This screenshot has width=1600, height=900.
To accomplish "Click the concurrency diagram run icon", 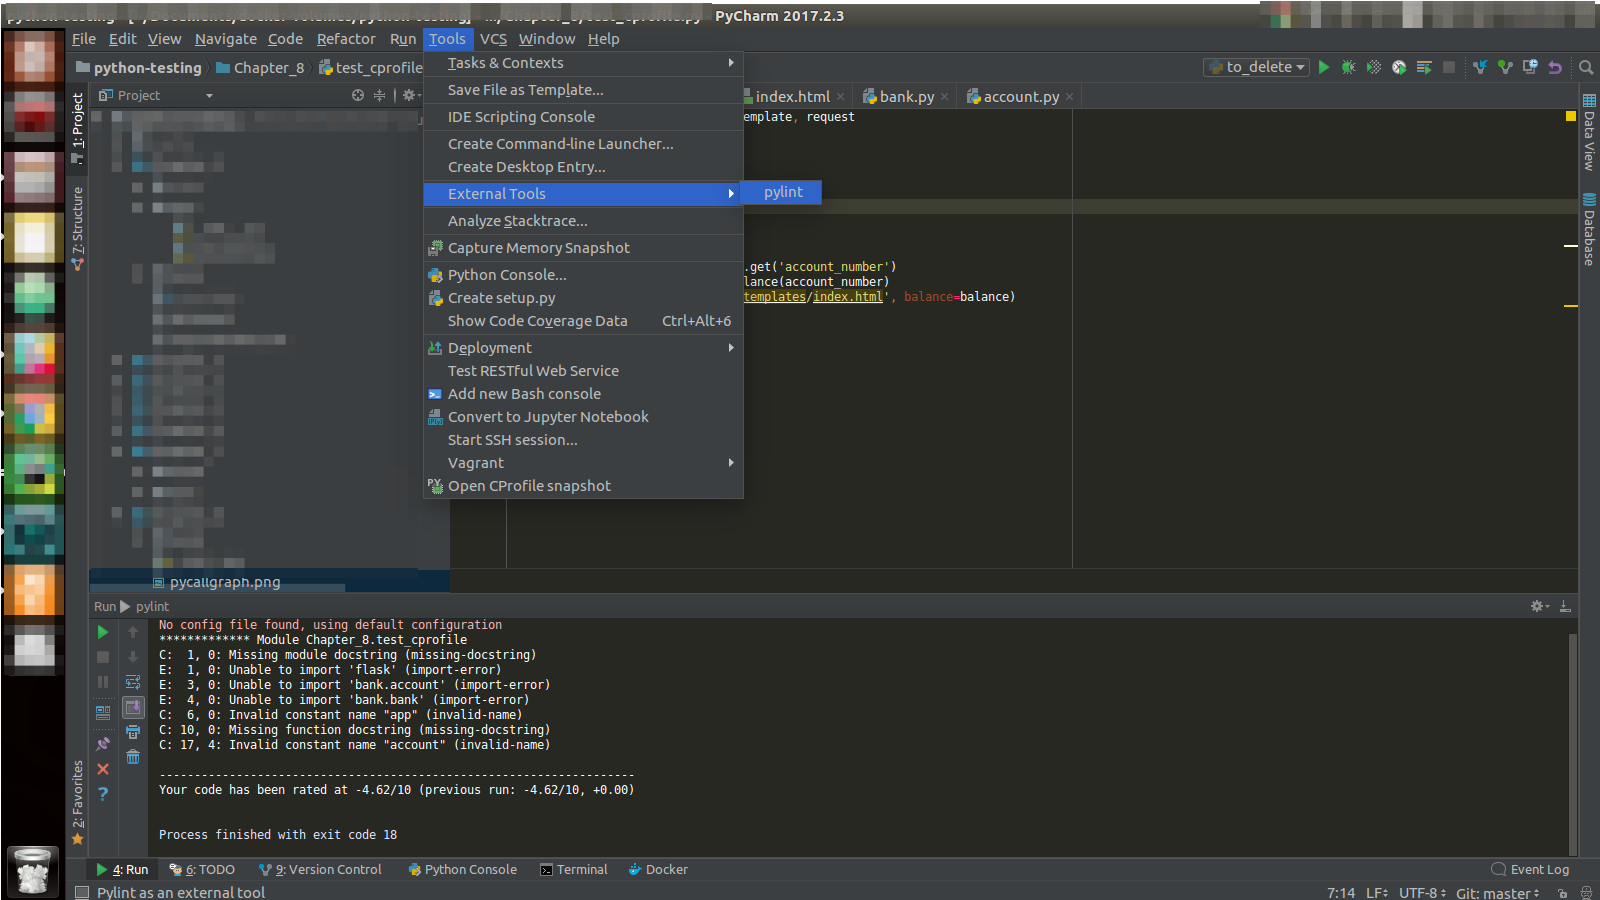I will coord(1424,67).
